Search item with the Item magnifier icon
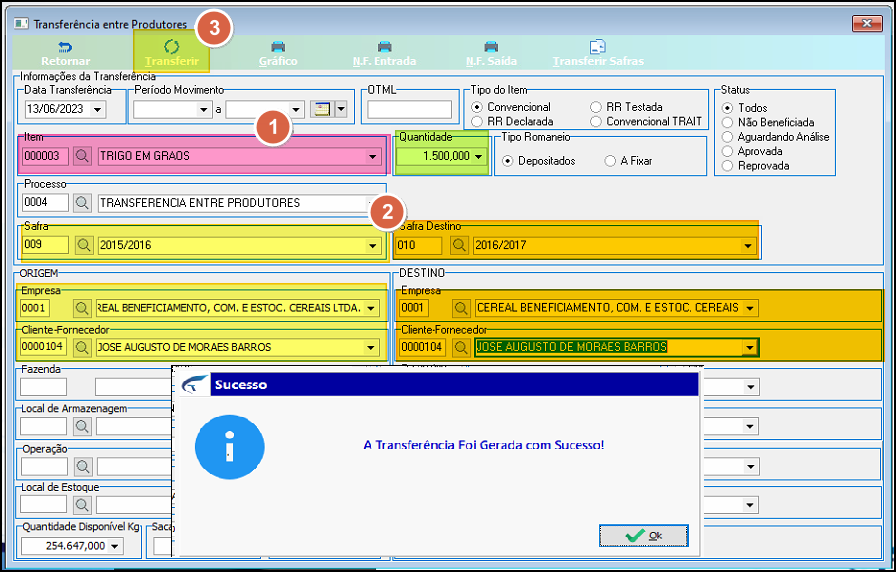Screen dimensions: 896x572 (x=82, y=155)
